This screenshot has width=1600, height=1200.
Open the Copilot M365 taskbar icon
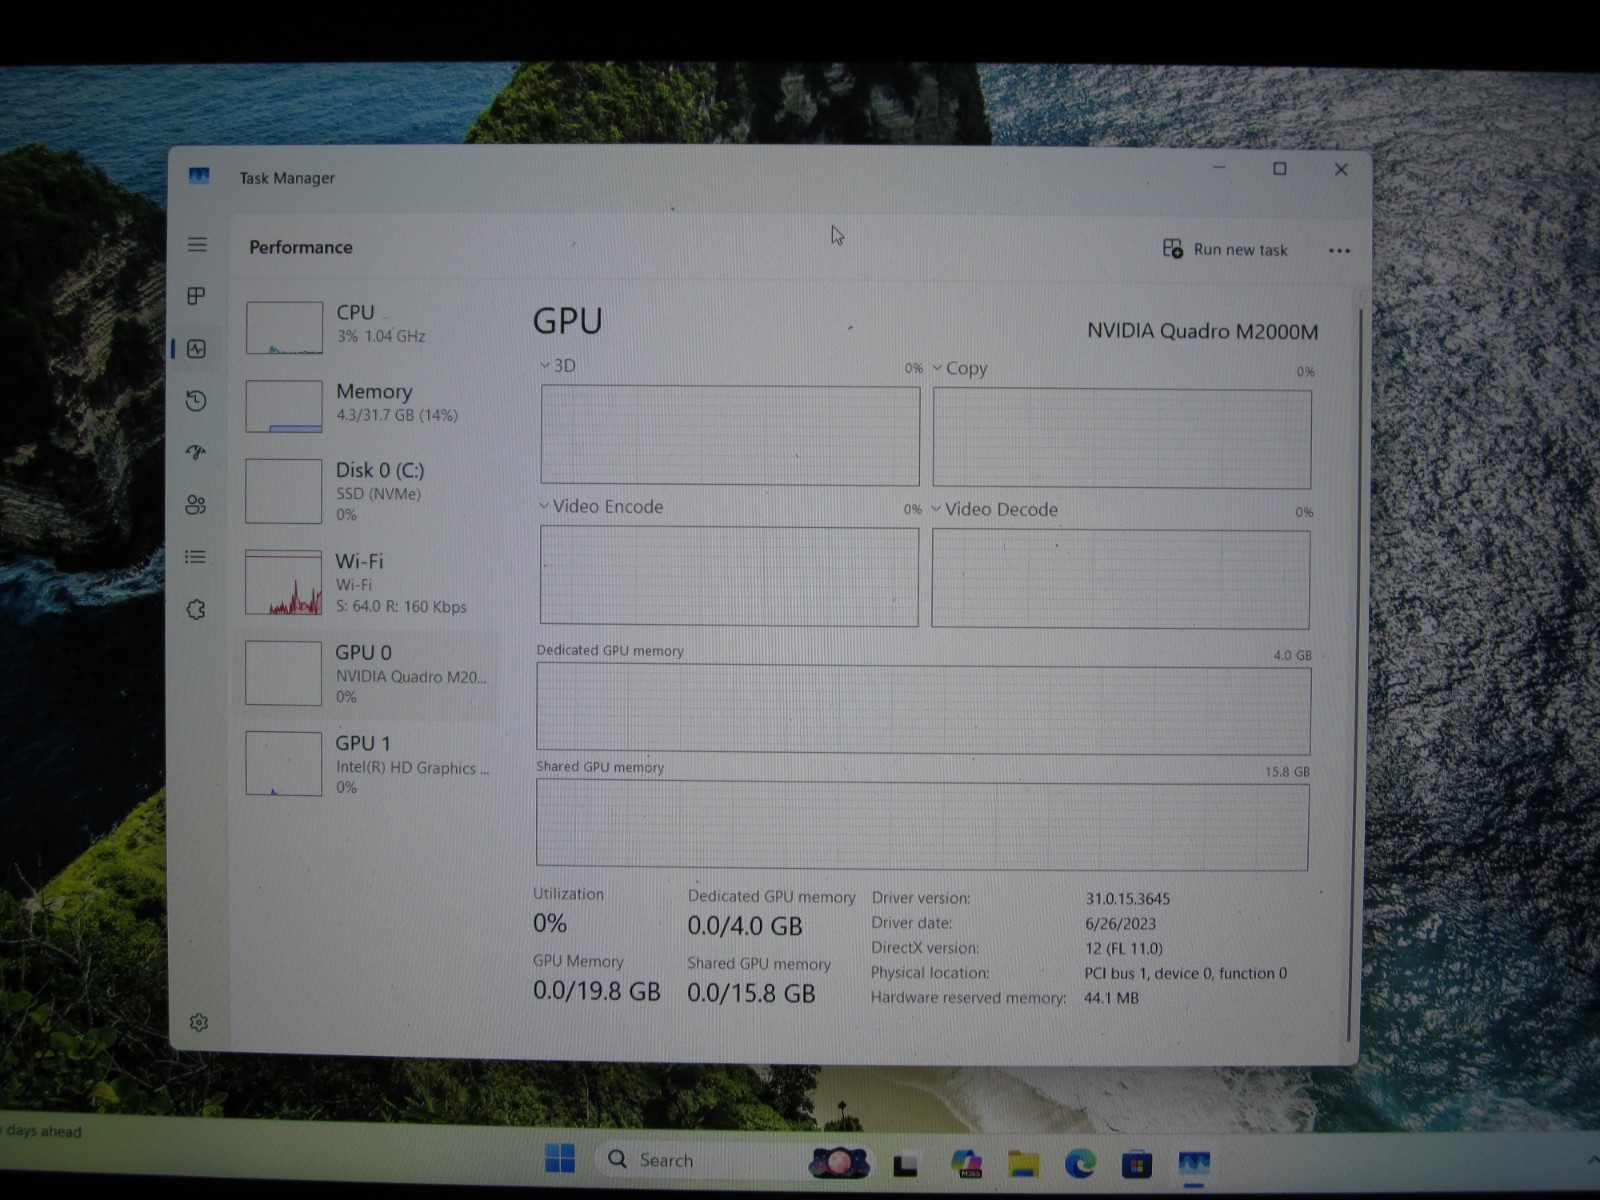coord(966,1163)
